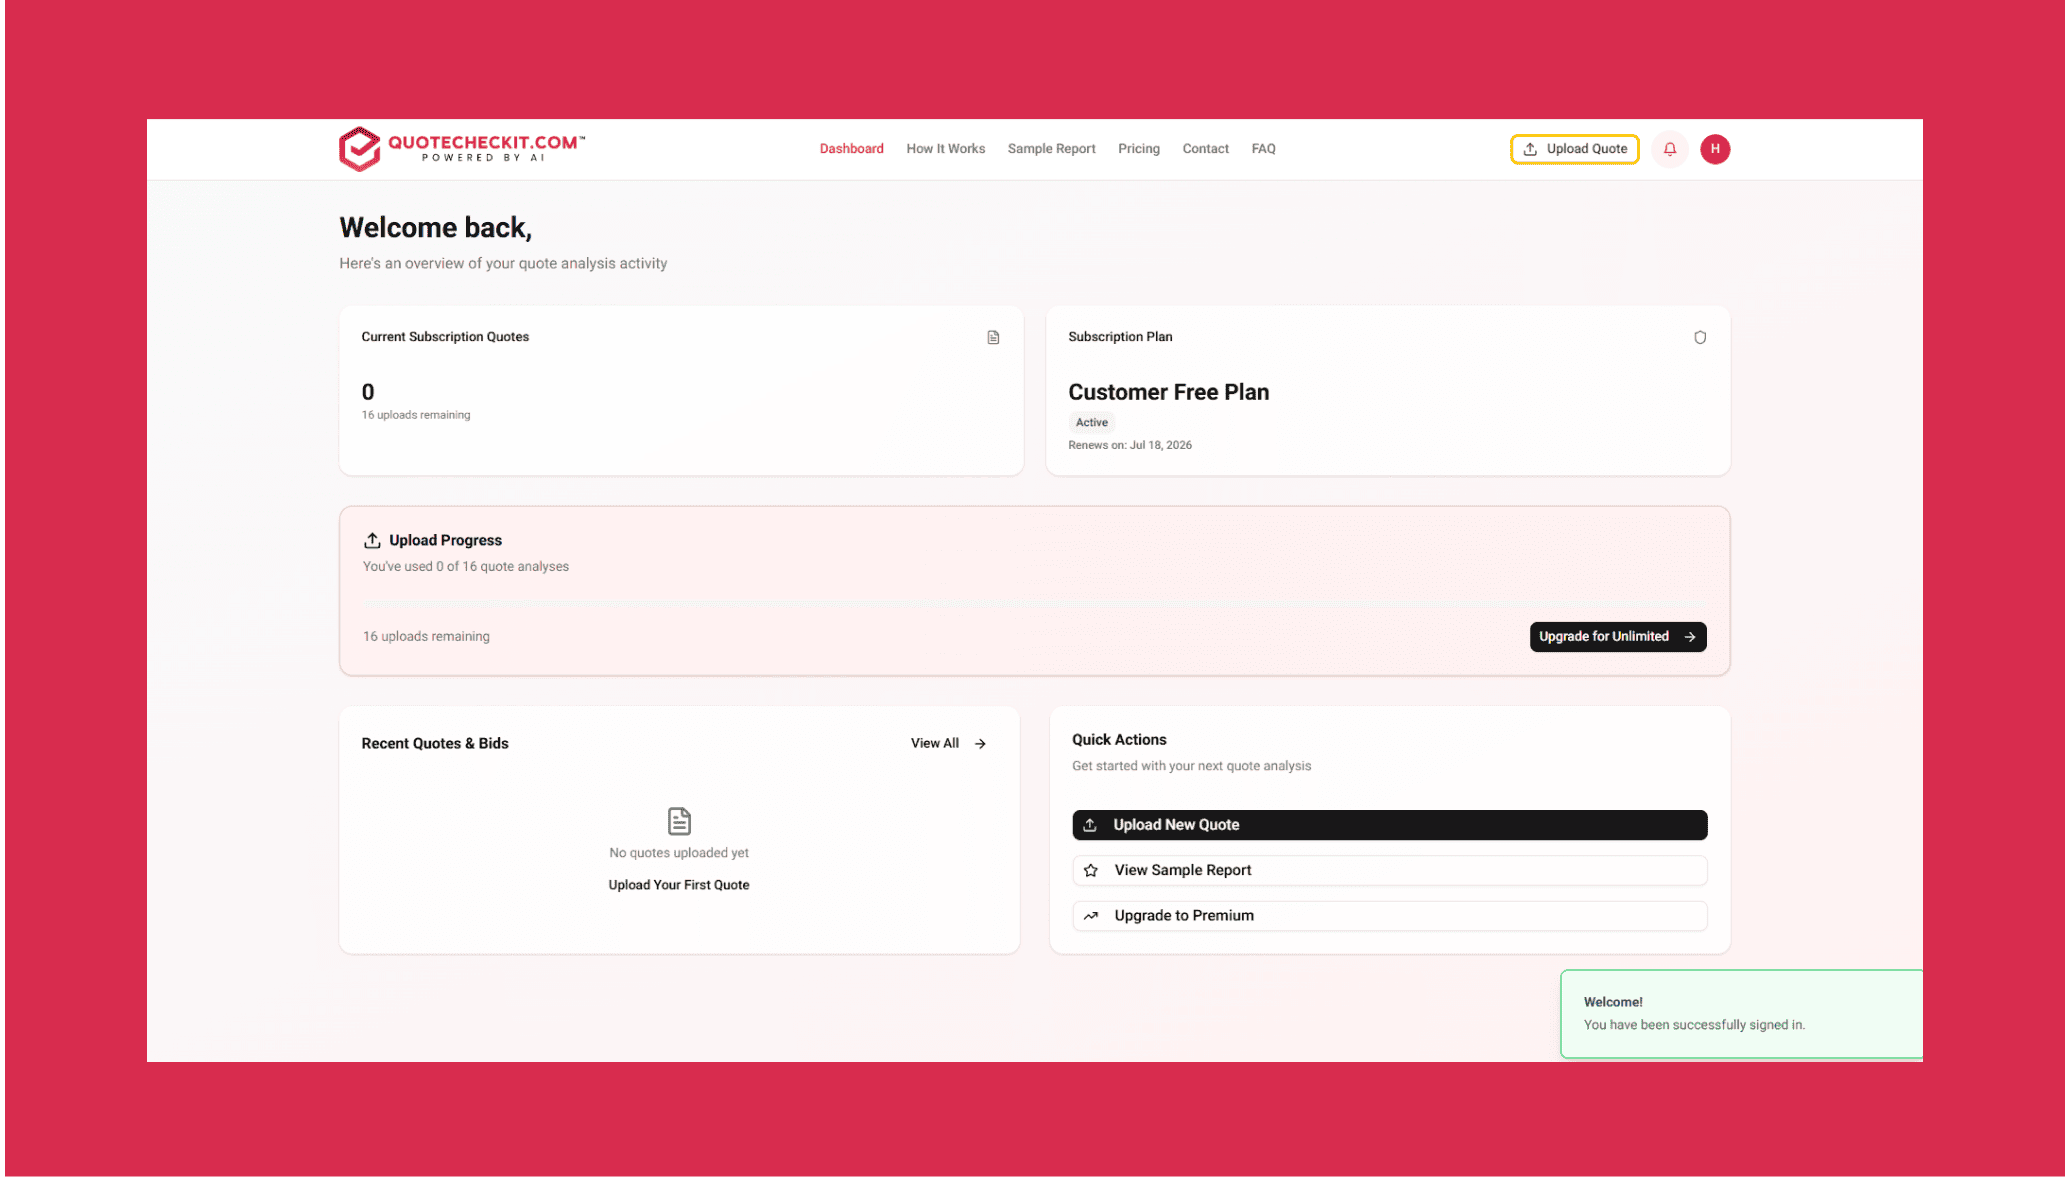Viewport: 2065px width, 1178px height.
Task: Click the upload icon beside Upload Progress
Action: pos(372,540)
